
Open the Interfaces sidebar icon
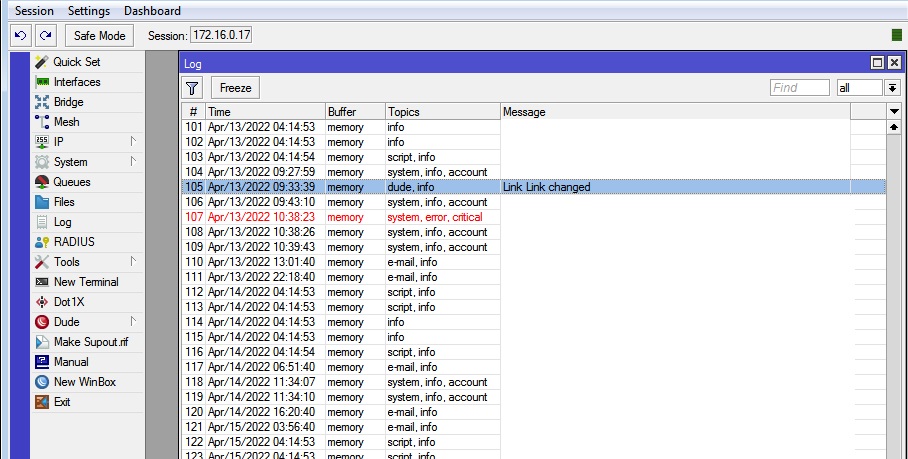pyautogui.click(x=42, y=82)
